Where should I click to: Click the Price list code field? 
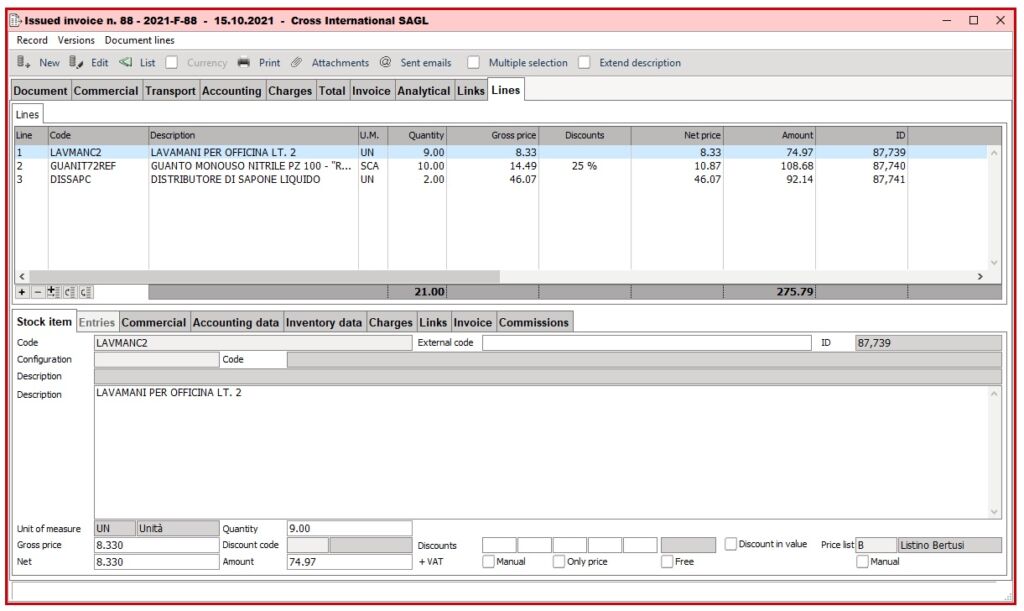876,545
